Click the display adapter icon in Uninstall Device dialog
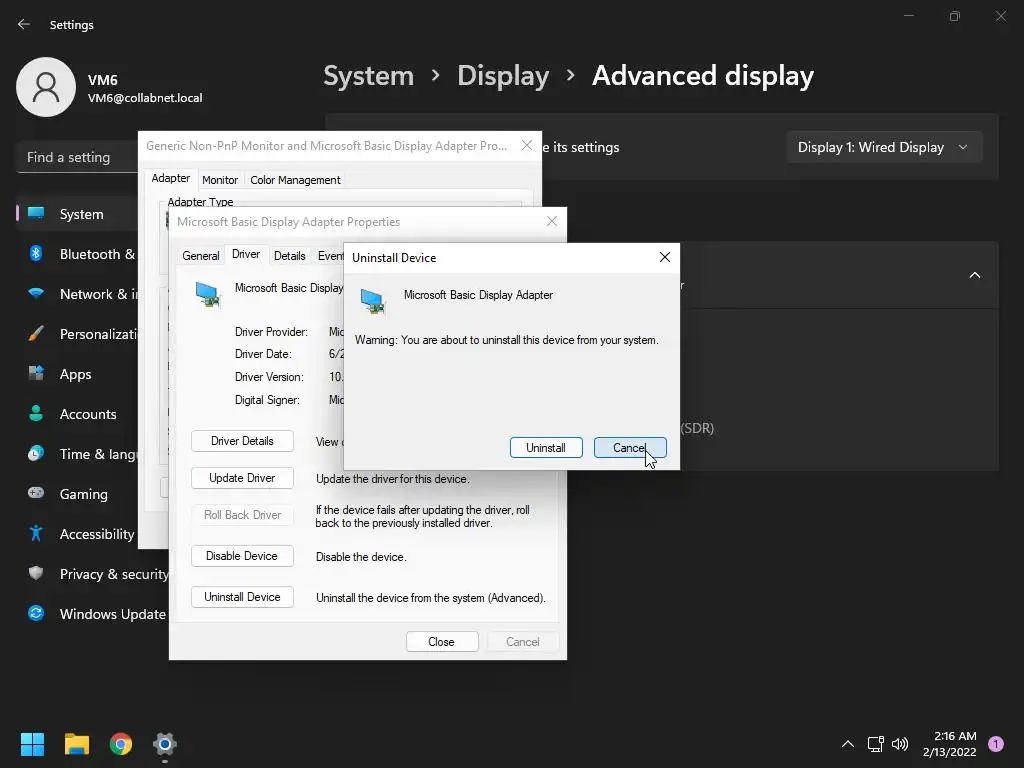Image resolution: width=1024 pixels, height=768 pixels. click(373, 302)
